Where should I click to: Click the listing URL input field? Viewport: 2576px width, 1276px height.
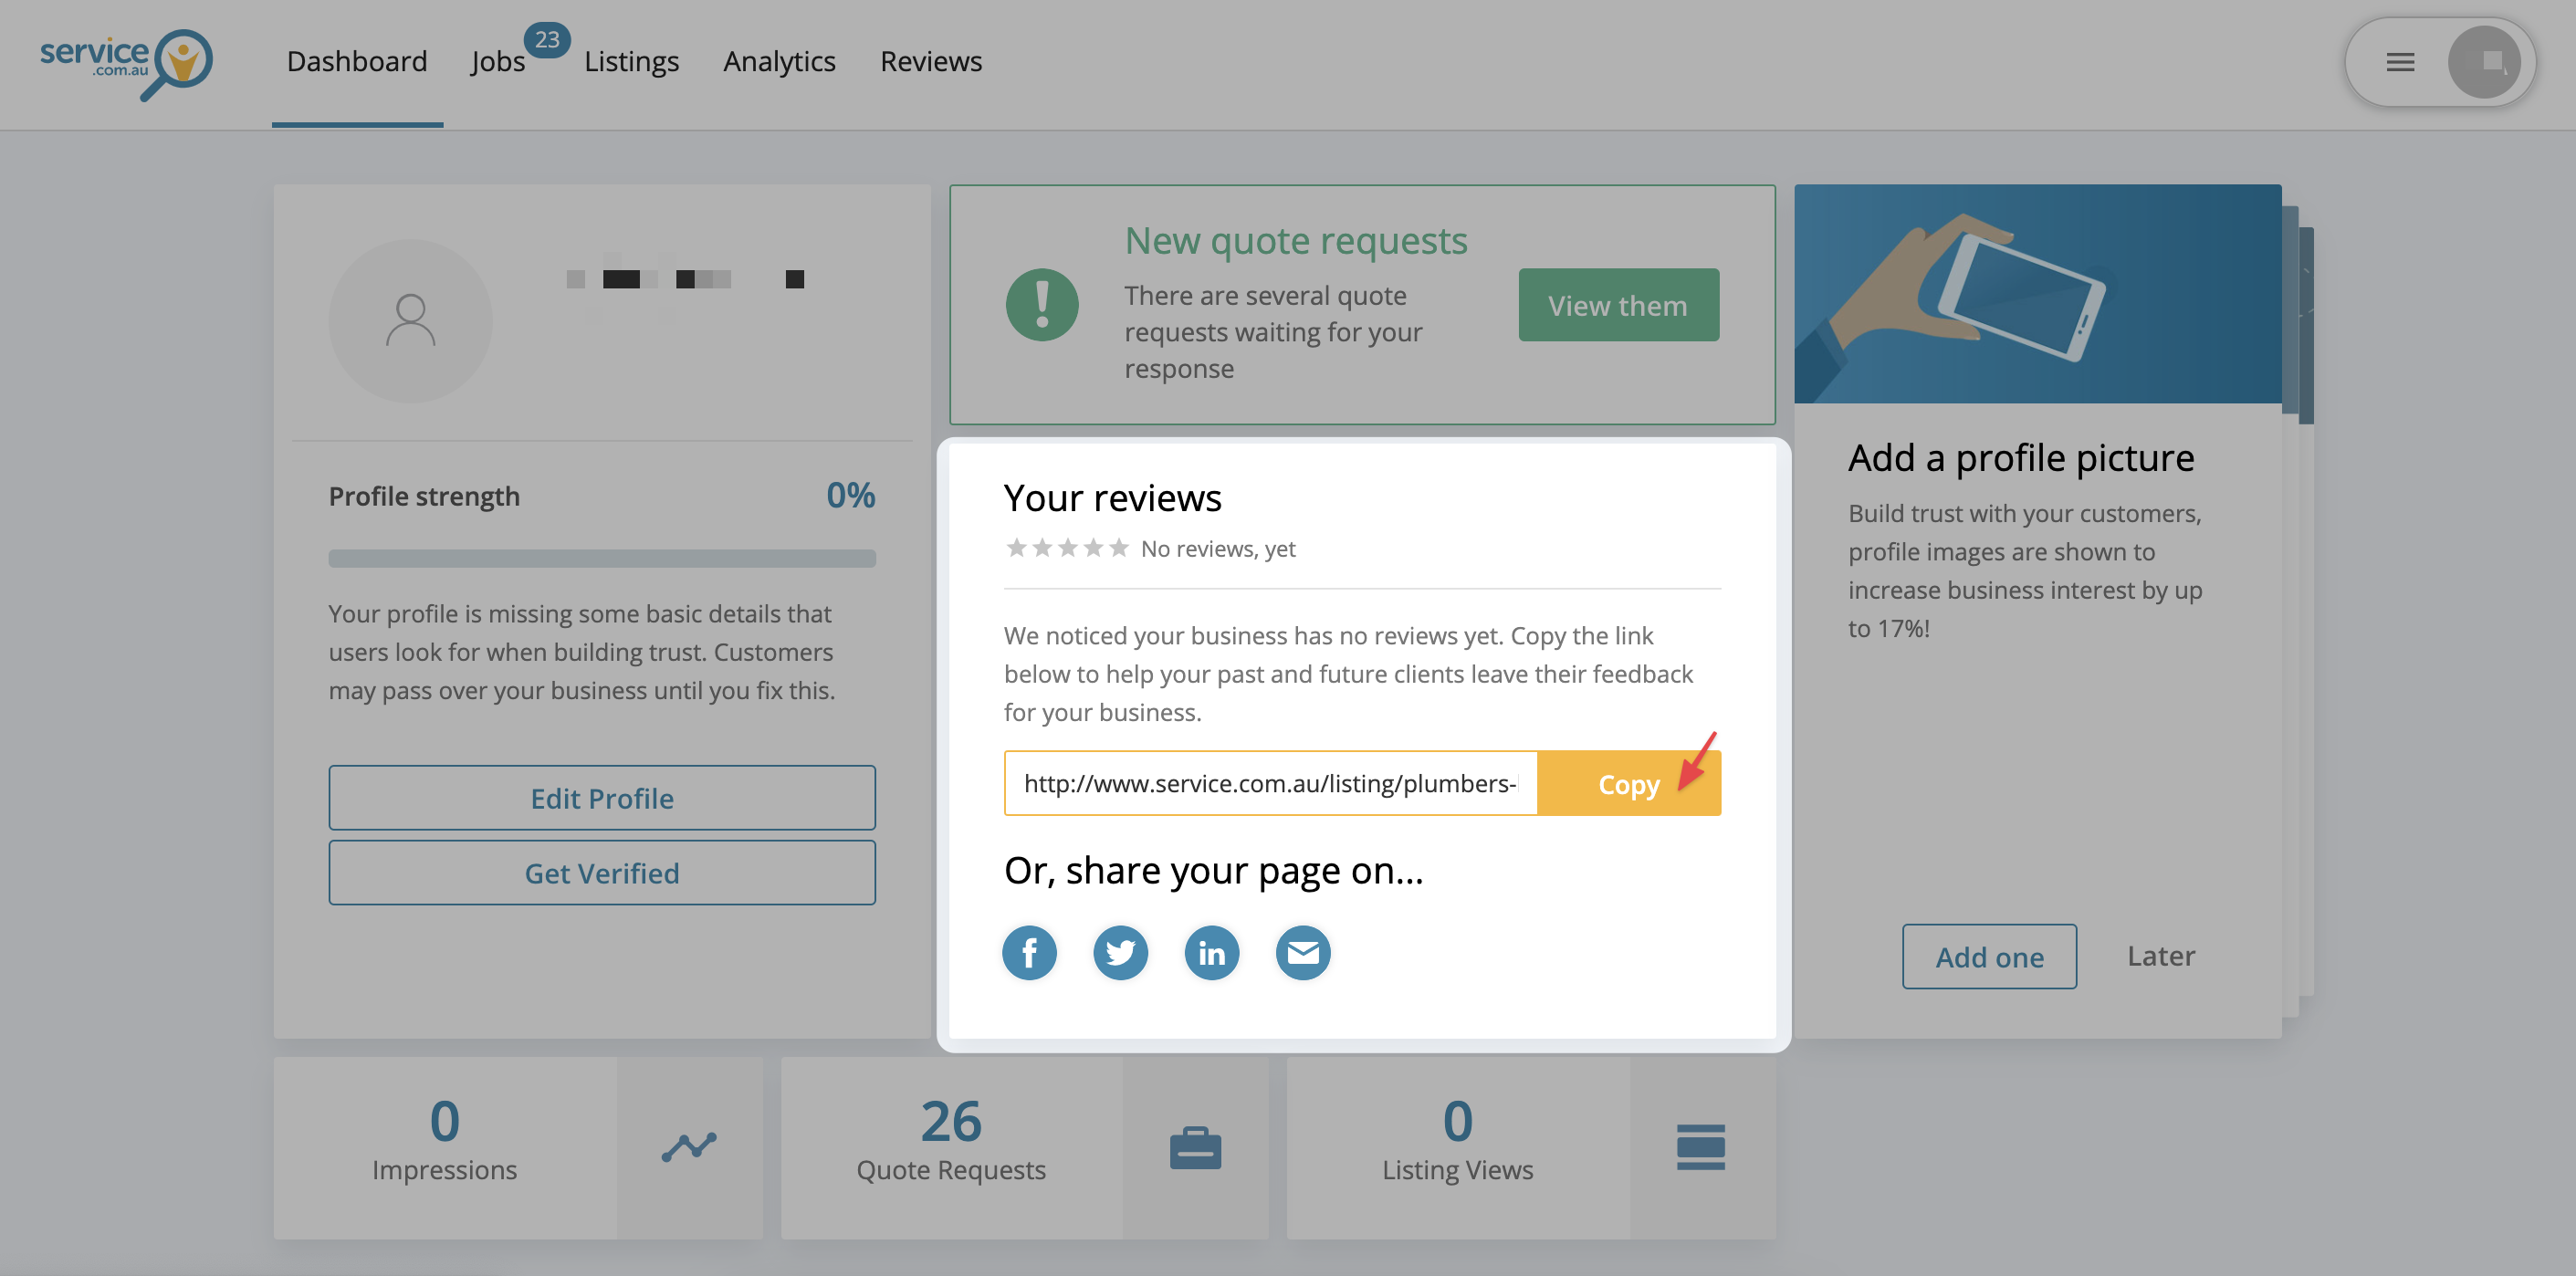pos(1270,784)
